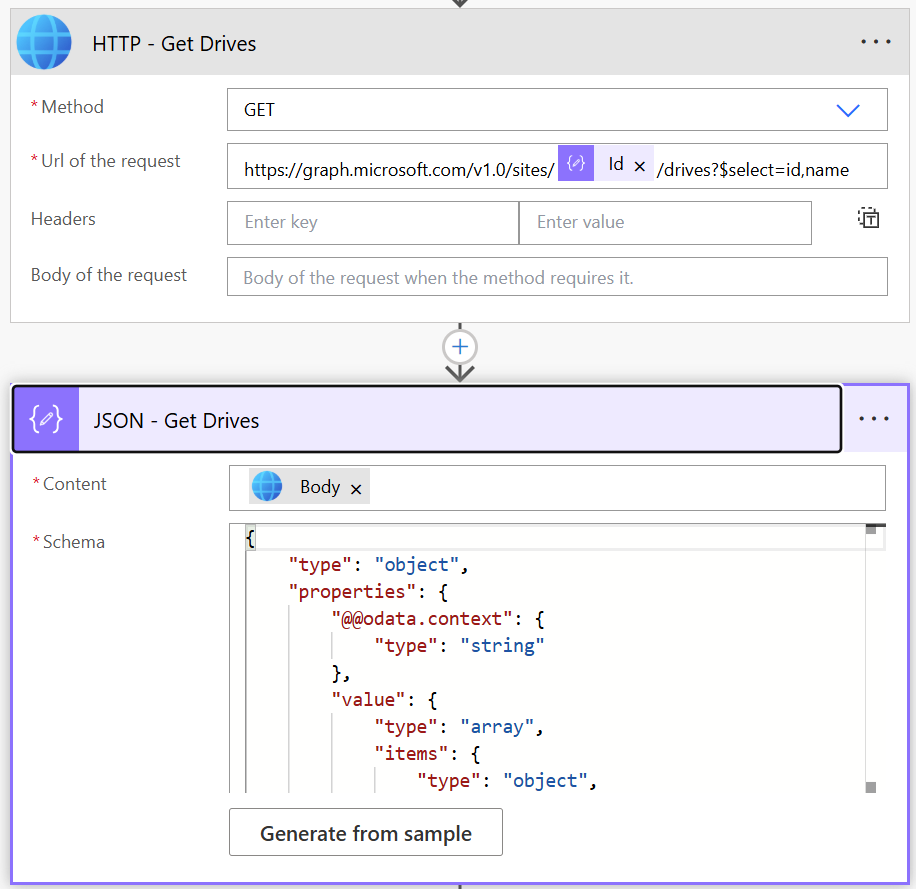Viewport: 916px width, 889px height.
Task: Click the Headers Enter value field
Action: coord(665,223)
